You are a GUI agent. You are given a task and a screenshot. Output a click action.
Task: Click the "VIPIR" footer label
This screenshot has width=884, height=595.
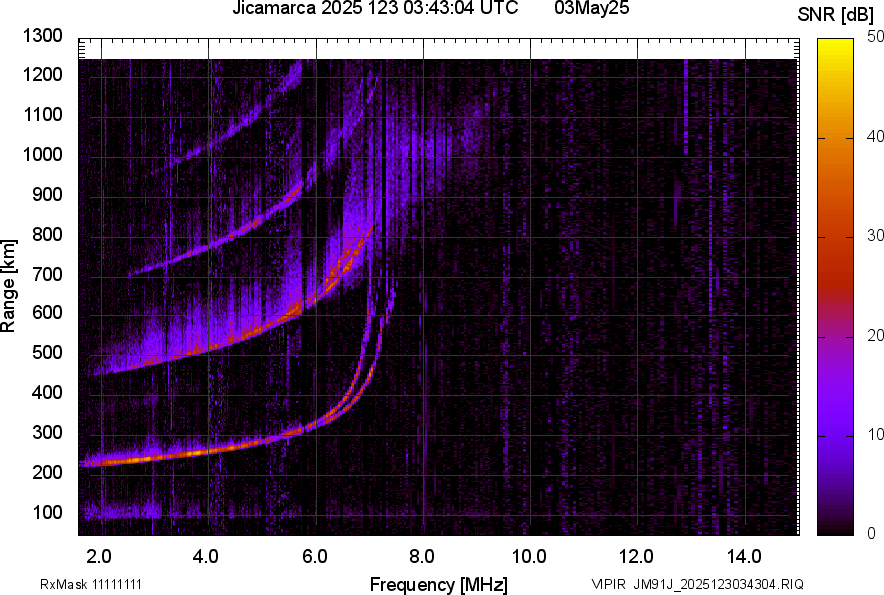pos(609,584)
